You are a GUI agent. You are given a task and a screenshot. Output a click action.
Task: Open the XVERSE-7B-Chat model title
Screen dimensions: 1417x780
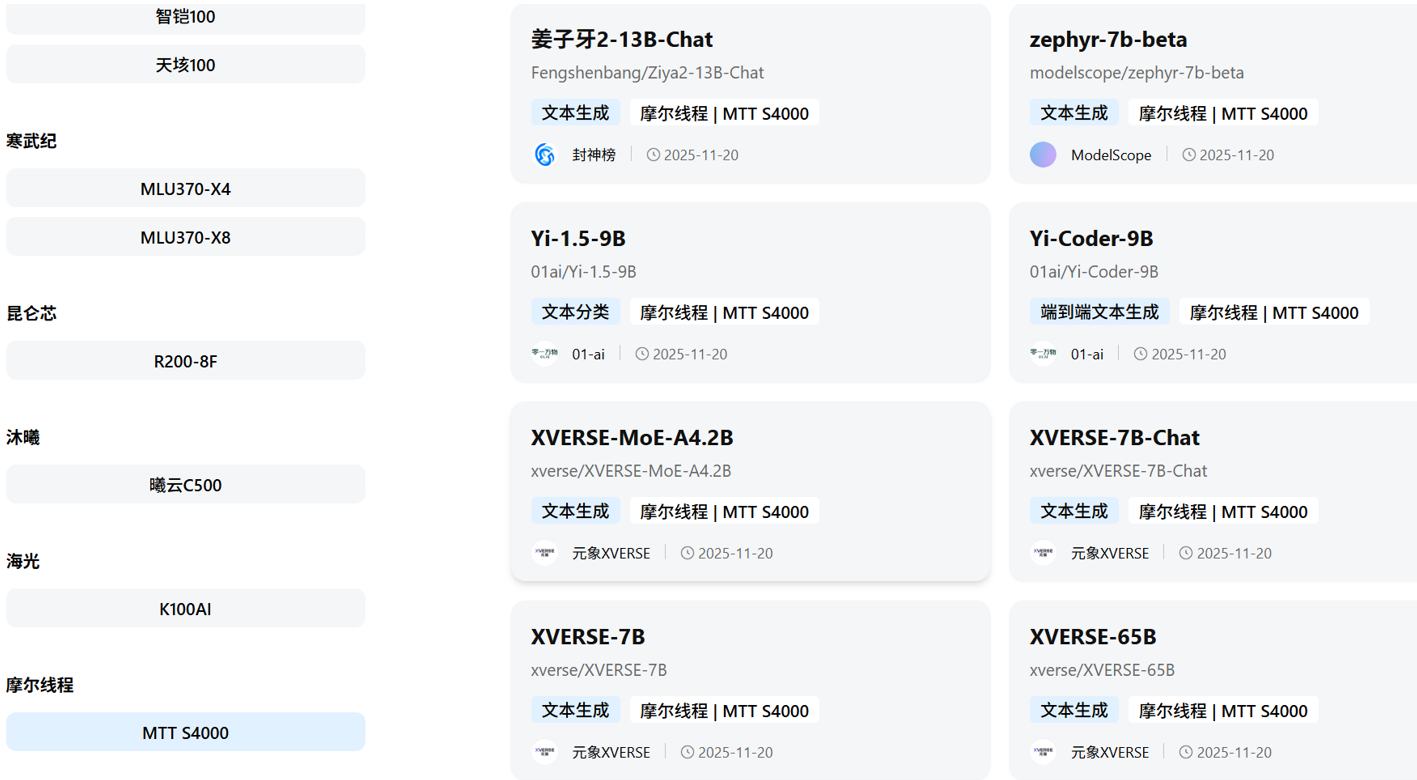pyautogui.click(x=1115, y=438)
